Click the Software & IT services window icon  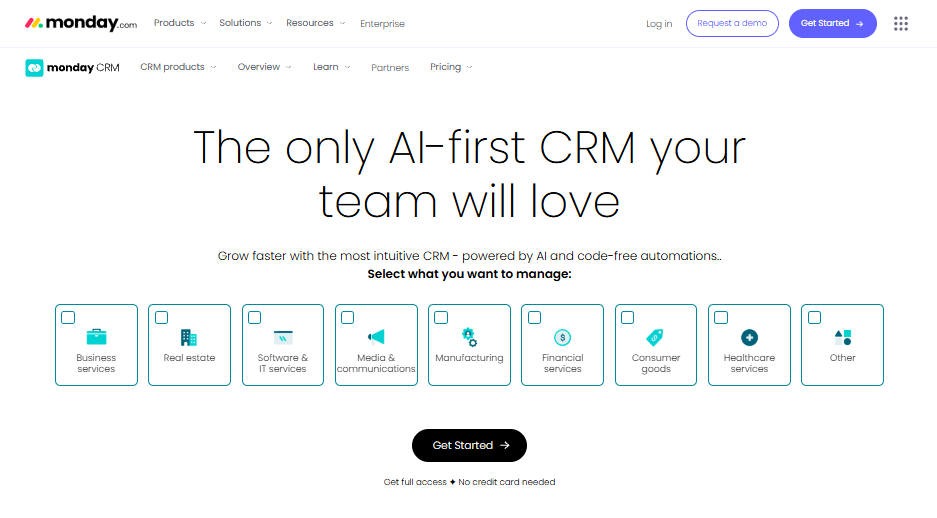283,338
